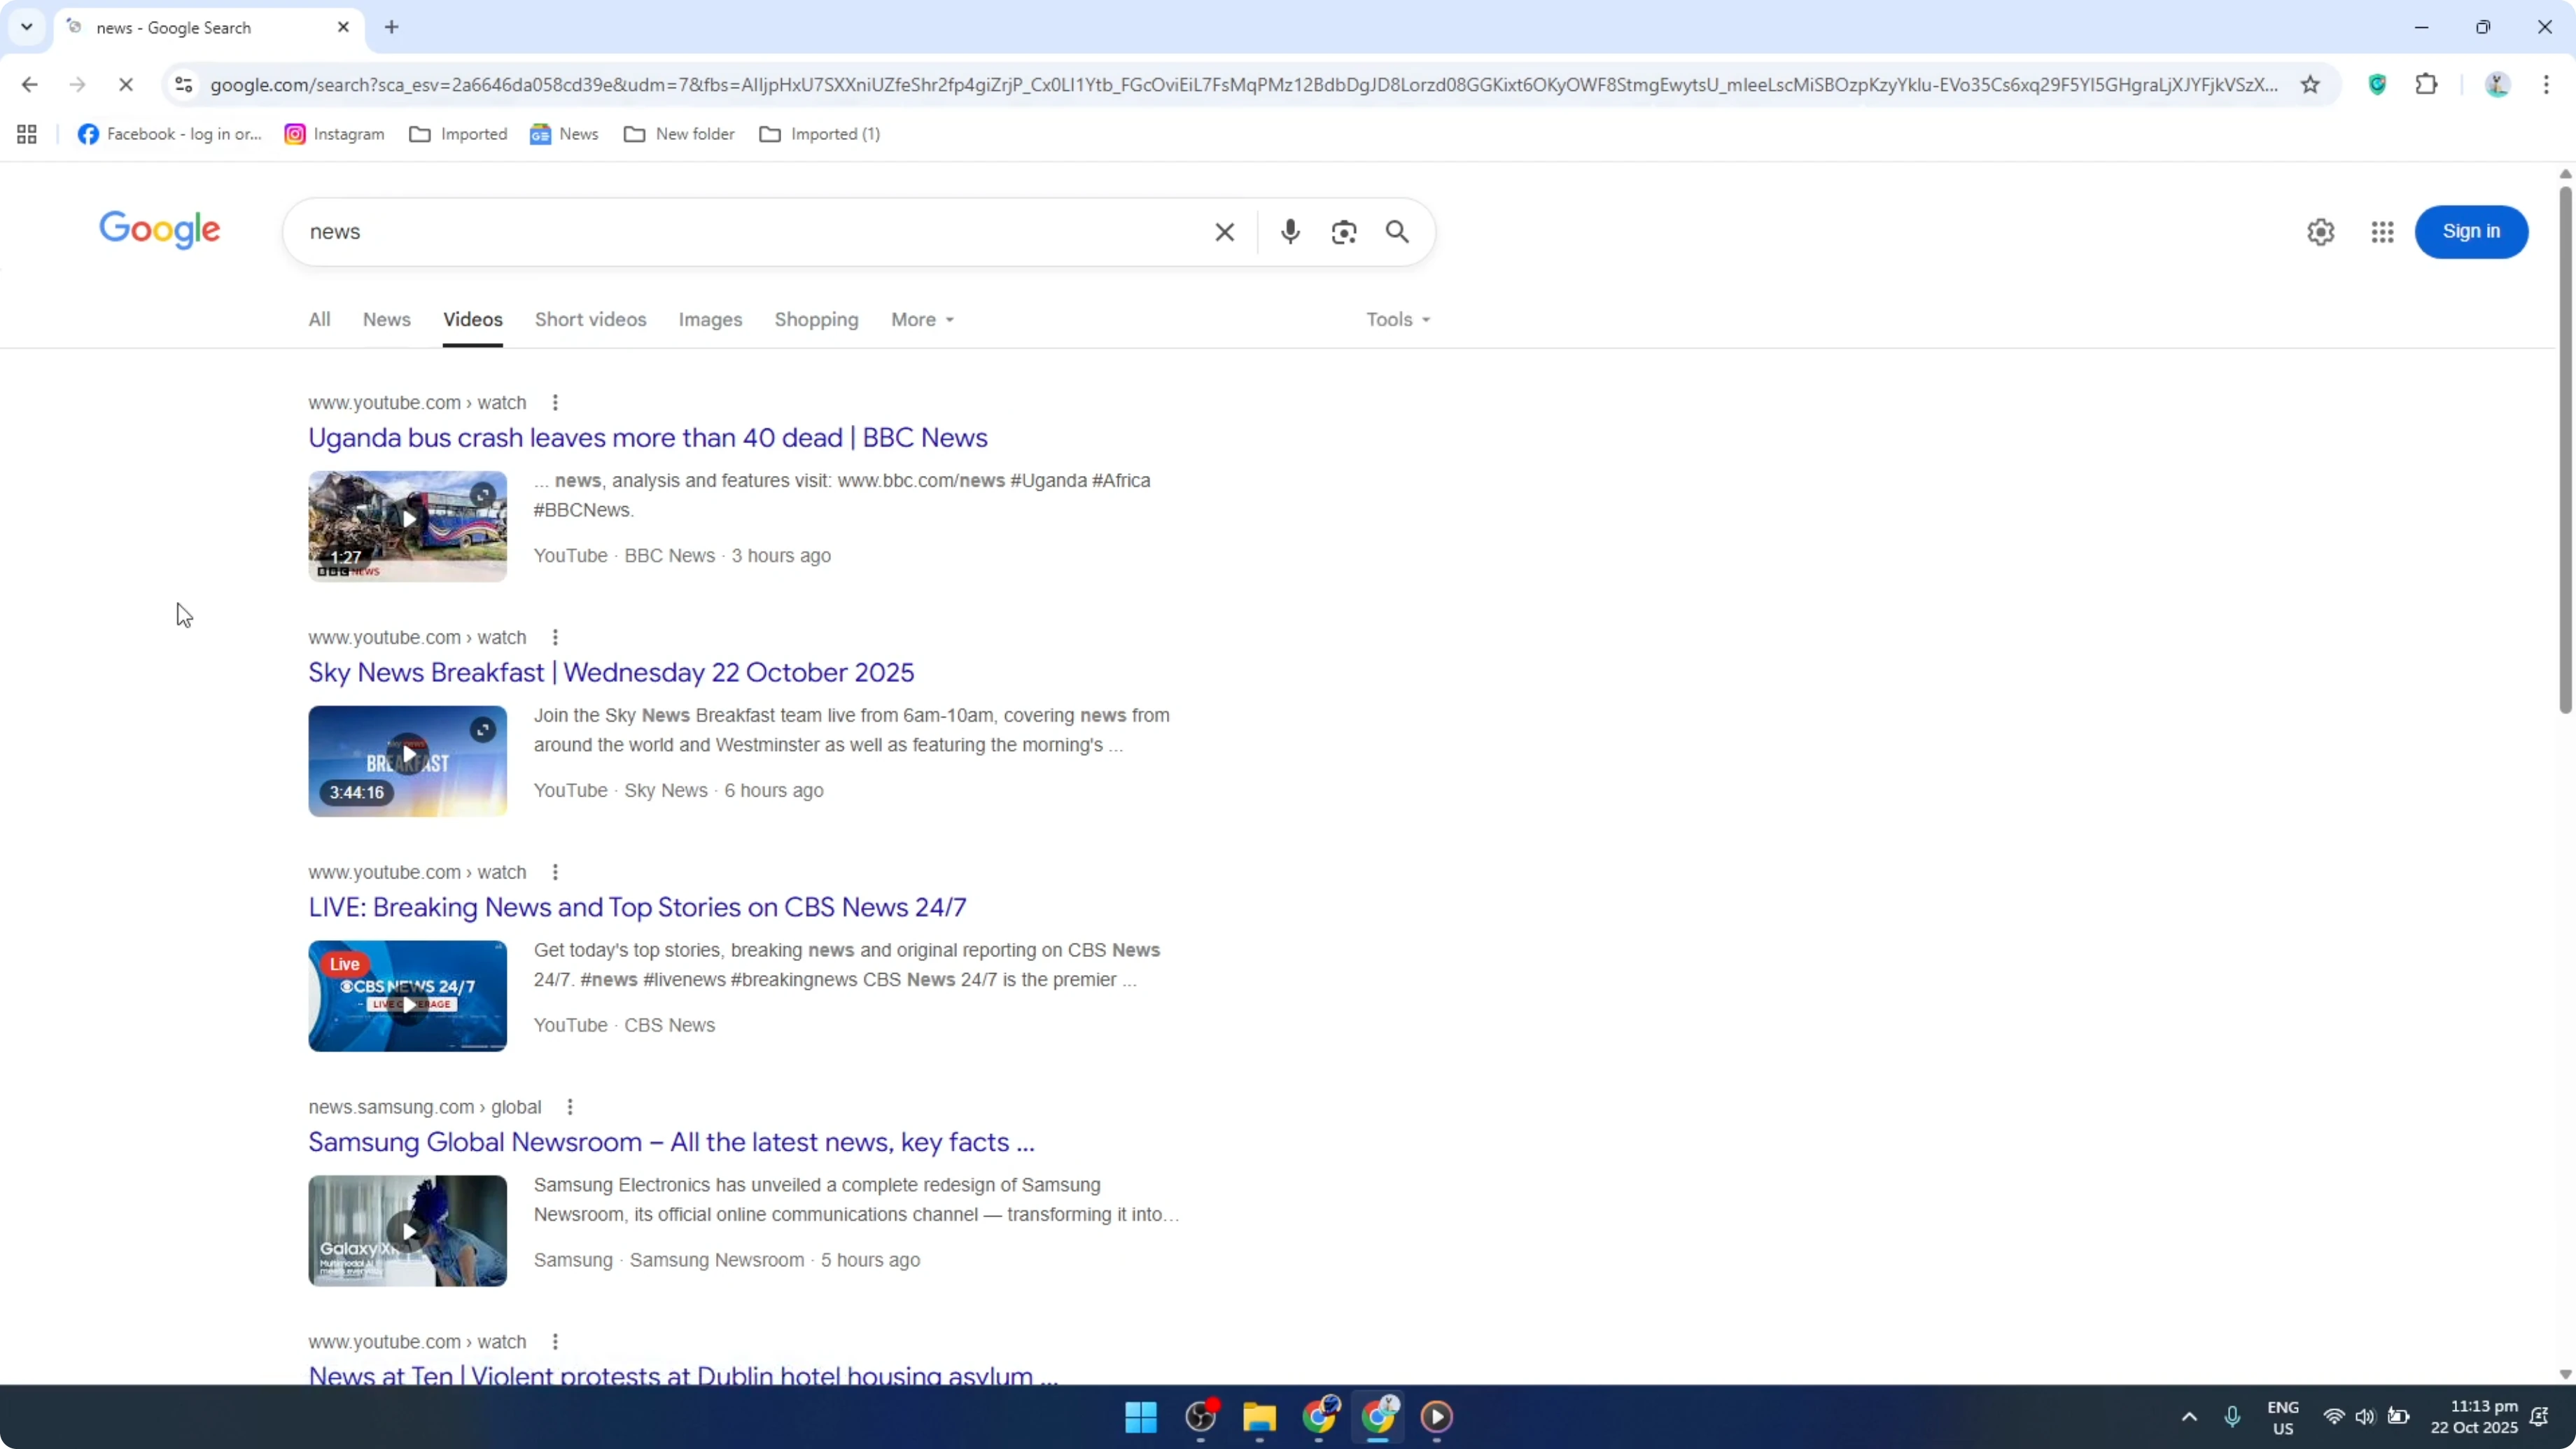Open the bookmarks apps grid icon
Image resolution: width=2576 pixels, height=1449 pixels.
click(27, 134)
